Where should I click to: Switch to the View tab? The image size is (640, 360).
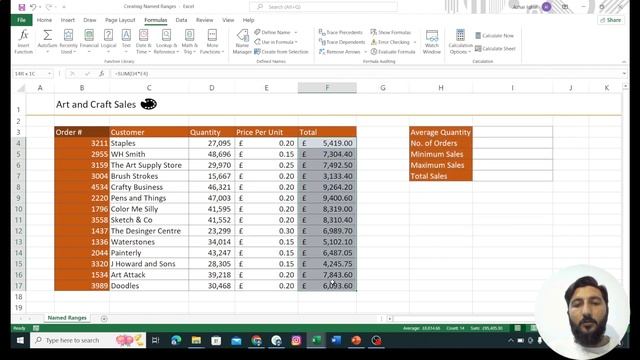click(x=228, y=20)
